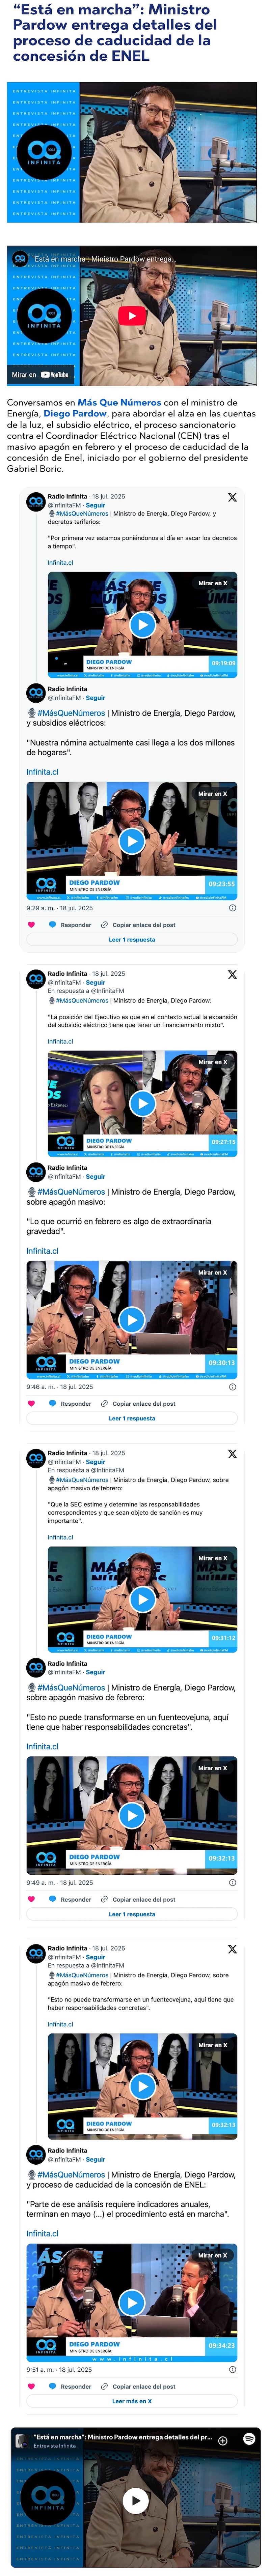Play the embedded YouTube video
The height and width of the screenshot is (2576, 270).
click(x=132, y=316)
